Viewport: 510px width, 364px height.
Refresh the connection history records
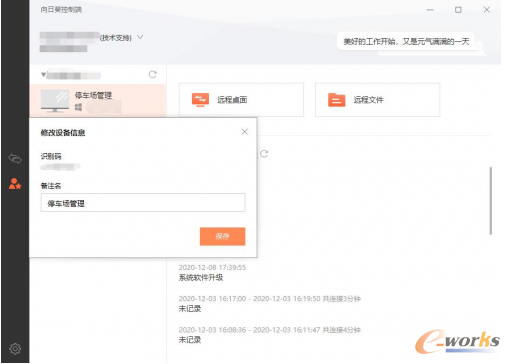pos(264,154)
